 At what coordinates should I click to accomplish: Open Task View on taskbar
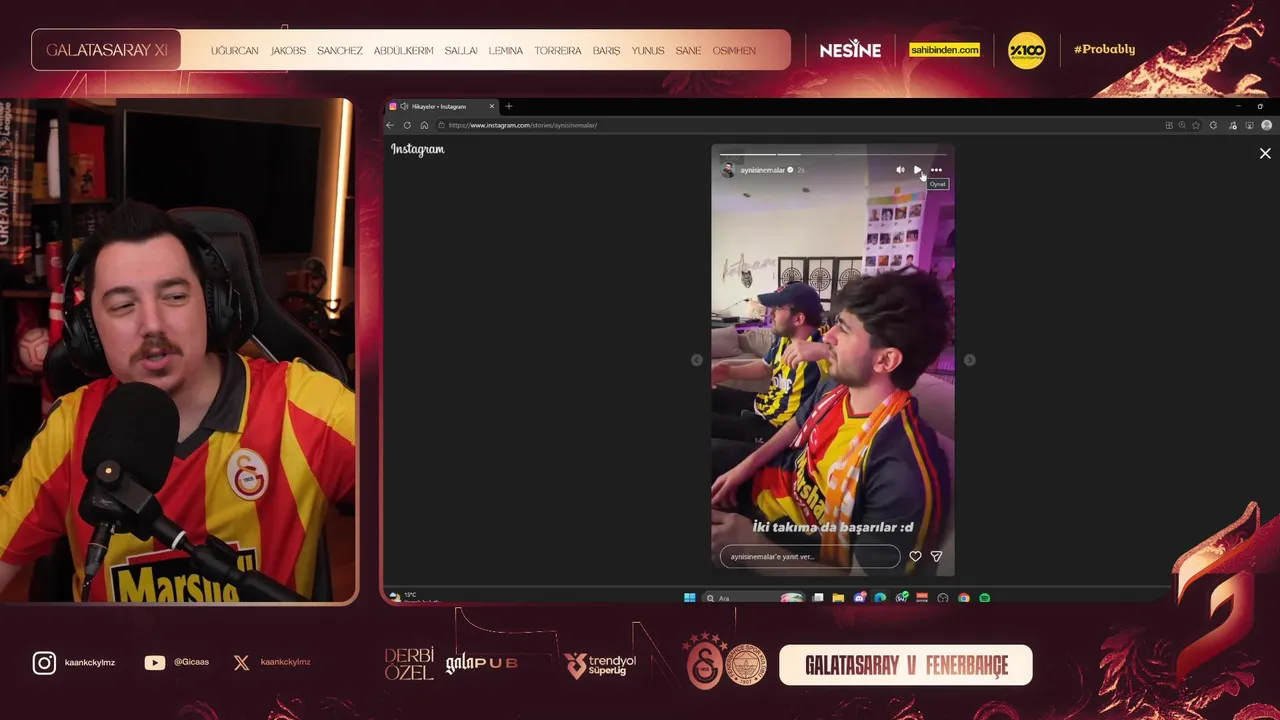818,598
